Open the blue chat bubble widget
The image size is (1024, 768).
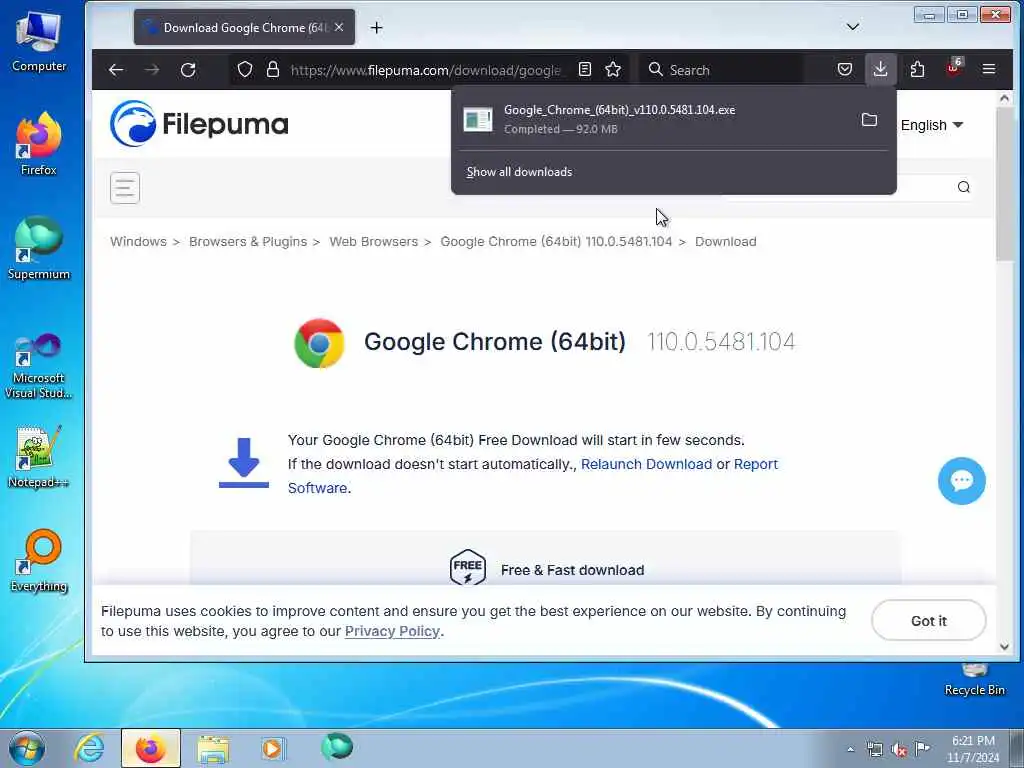[961, 481]
